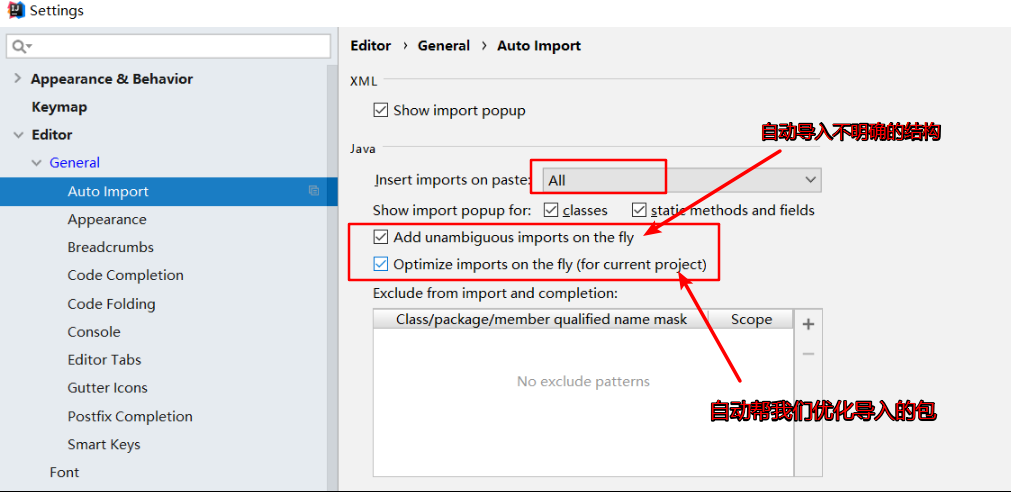Click General in the breadcrumb path
Viewport: 1011px width, 492px height.
[444, 46]
